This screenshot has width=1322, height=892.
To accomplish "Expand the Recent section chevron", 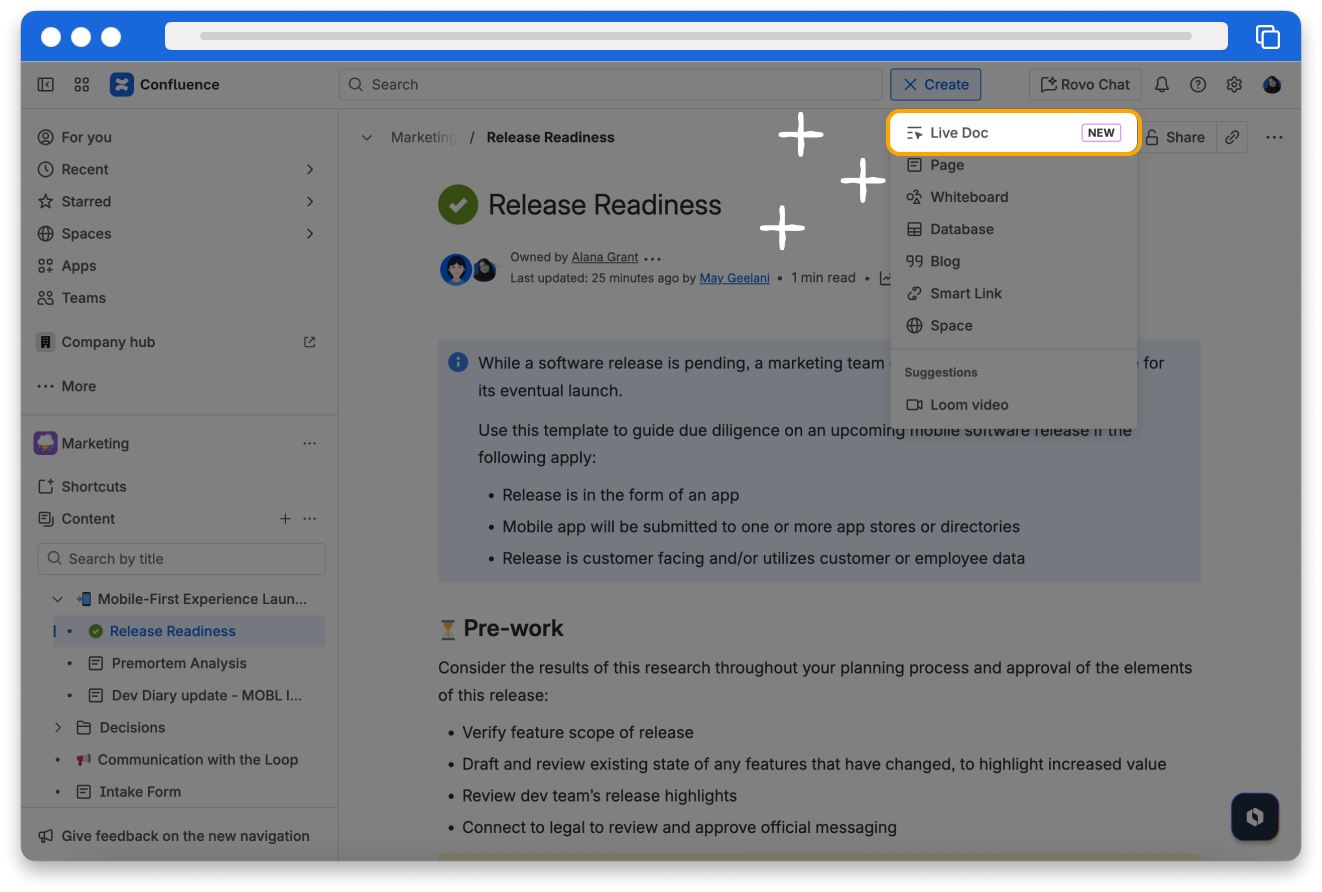I will [310, 170].
